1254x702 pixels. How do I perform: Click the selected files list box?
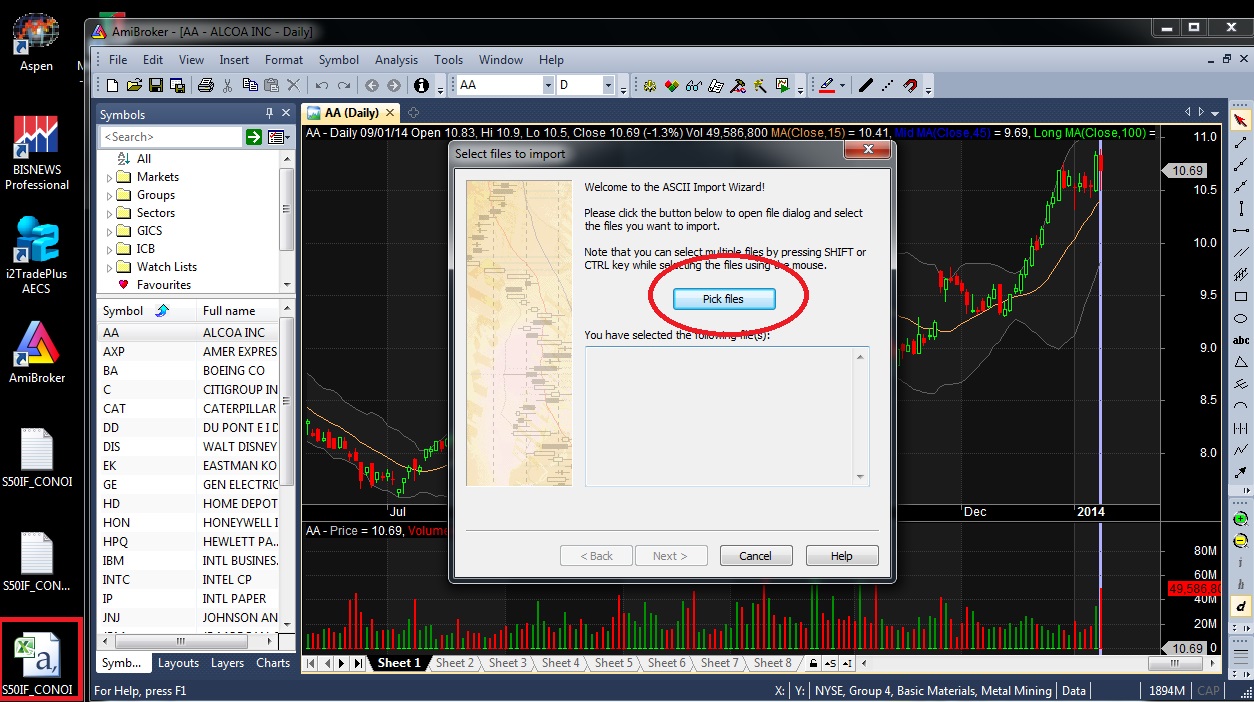(x=727, y=416)
